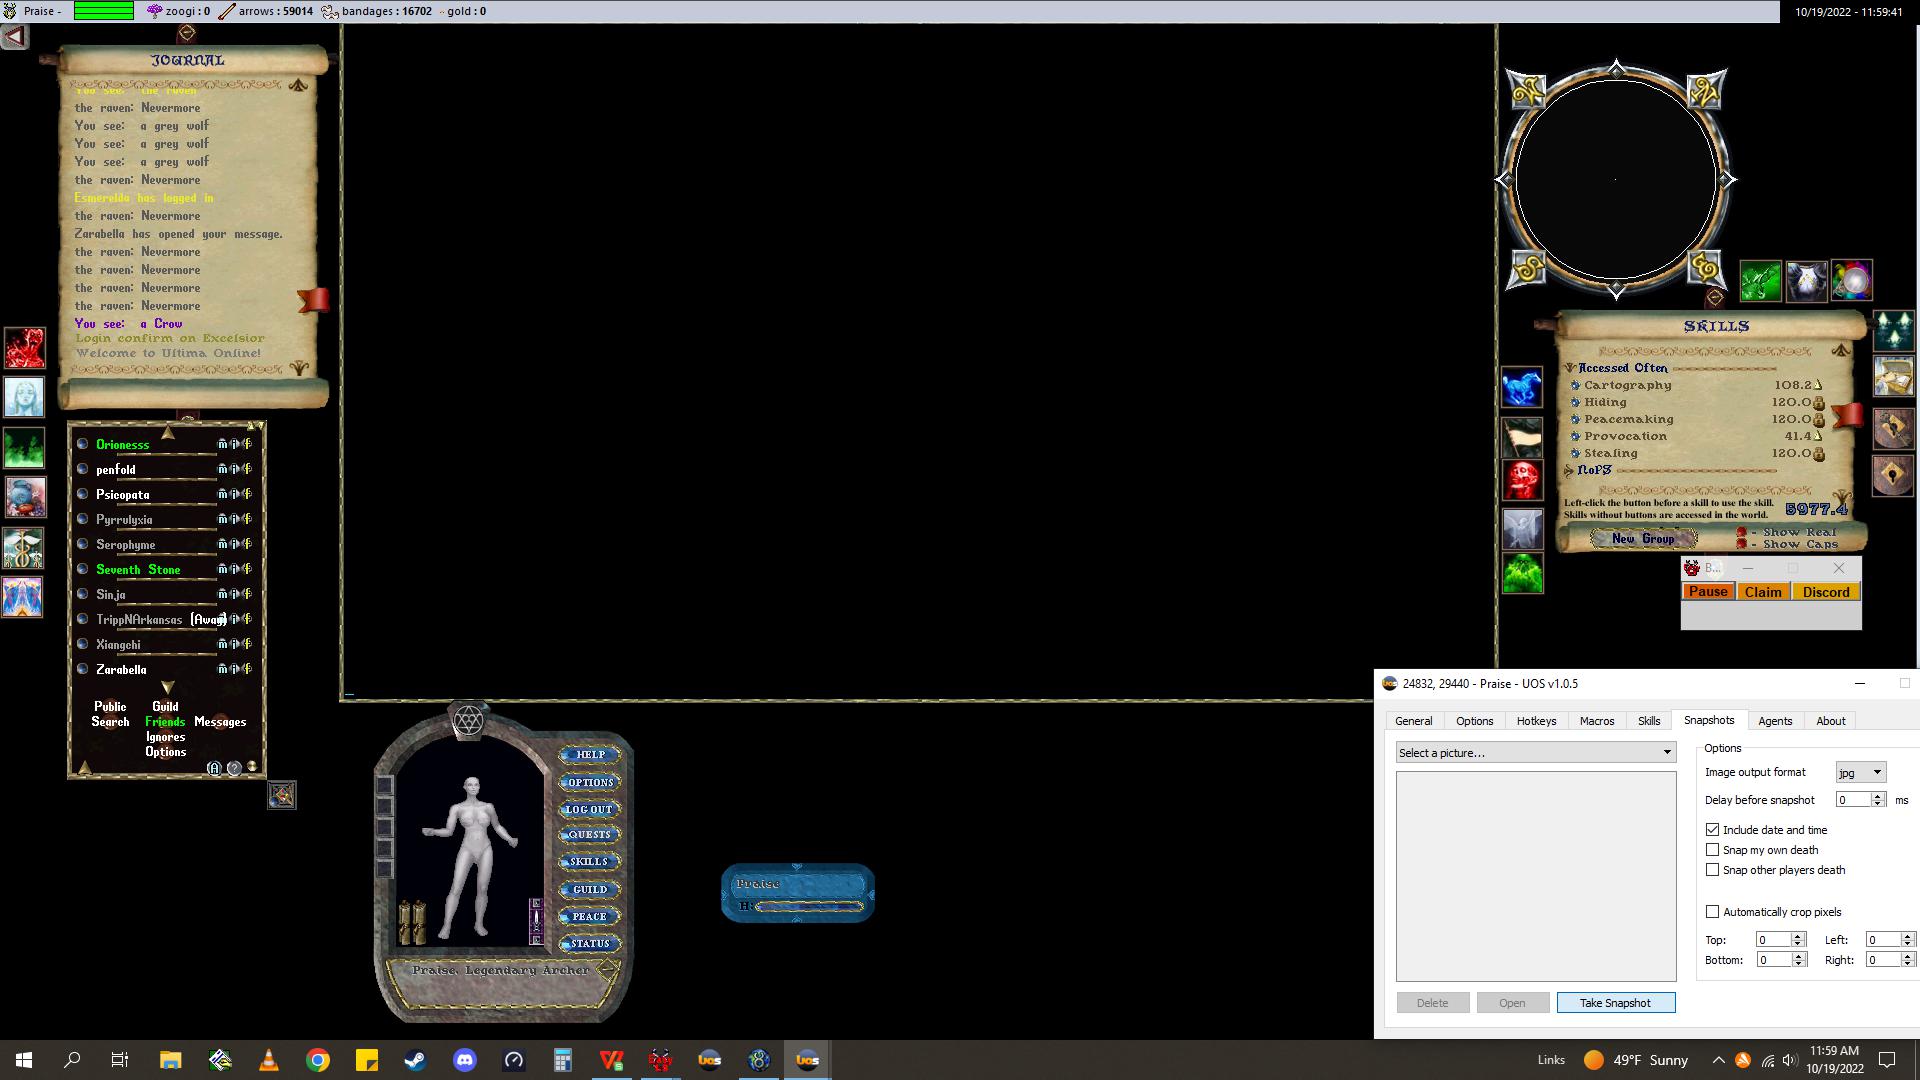Screen dimensions: 1920x1080
Task: Open the Select a picture dropdown
Action: click(1536, 753)
